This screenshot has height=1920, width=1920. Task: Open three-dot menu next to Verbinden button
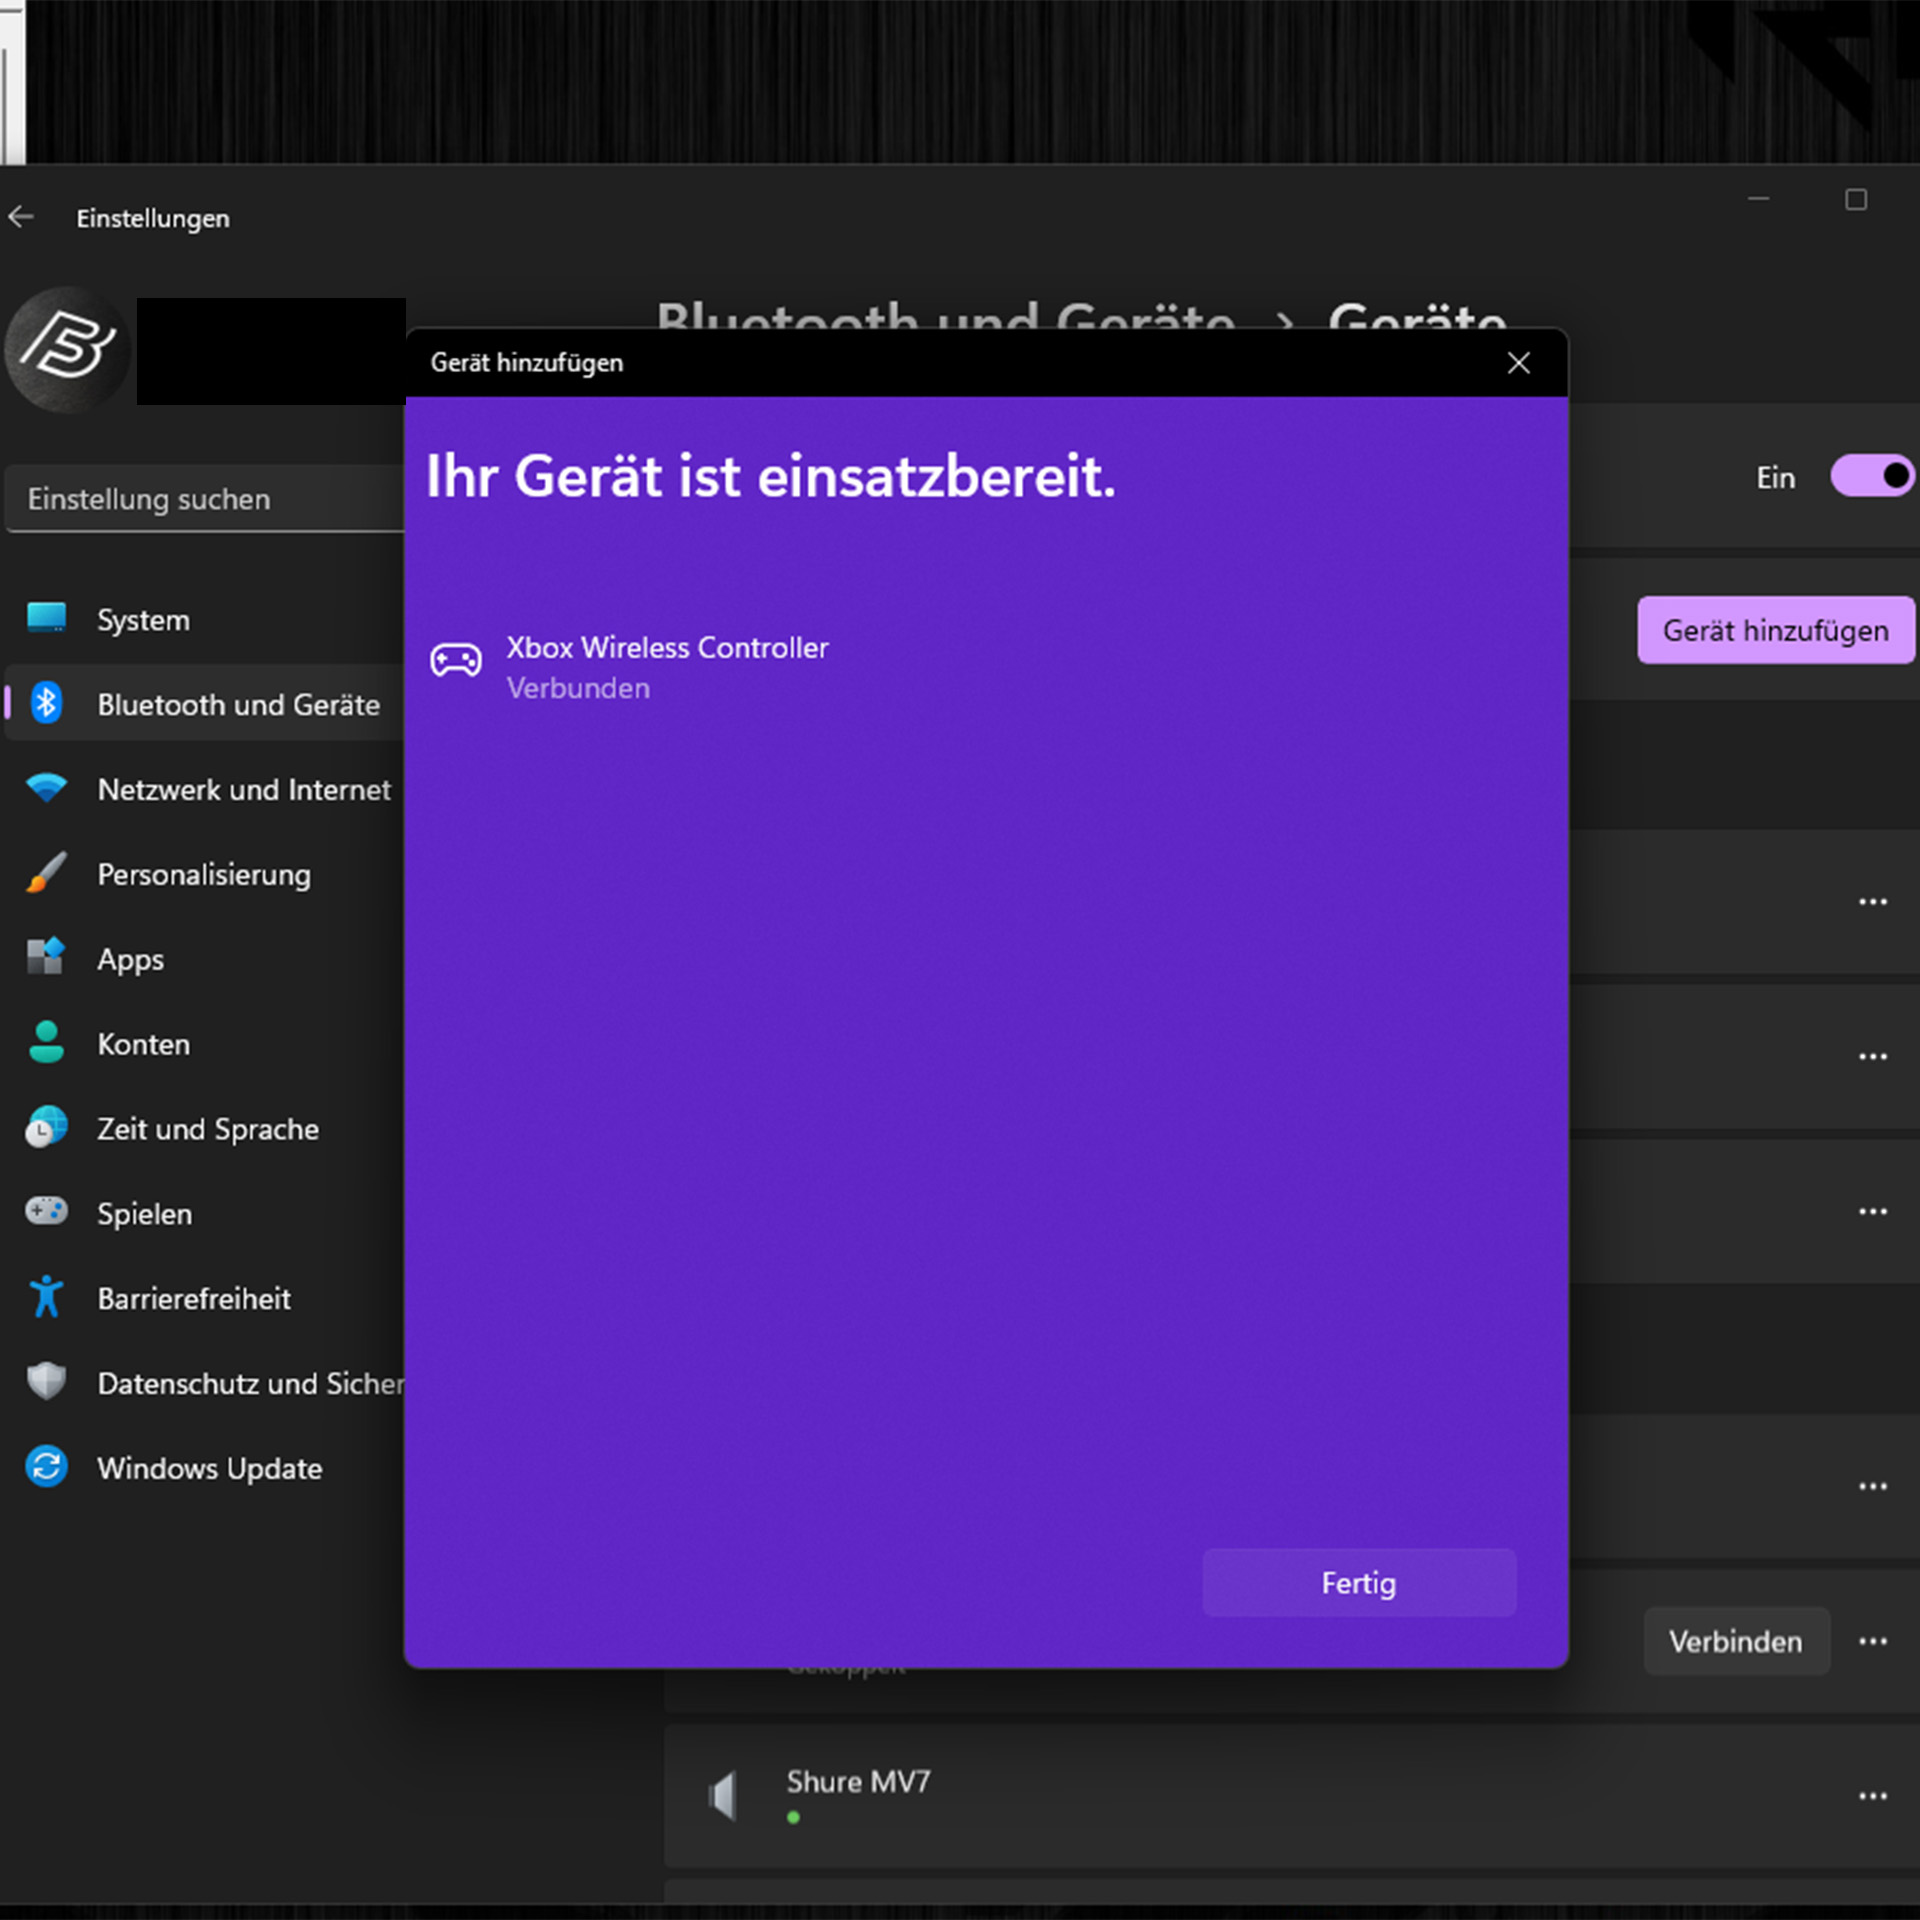1872,1641
